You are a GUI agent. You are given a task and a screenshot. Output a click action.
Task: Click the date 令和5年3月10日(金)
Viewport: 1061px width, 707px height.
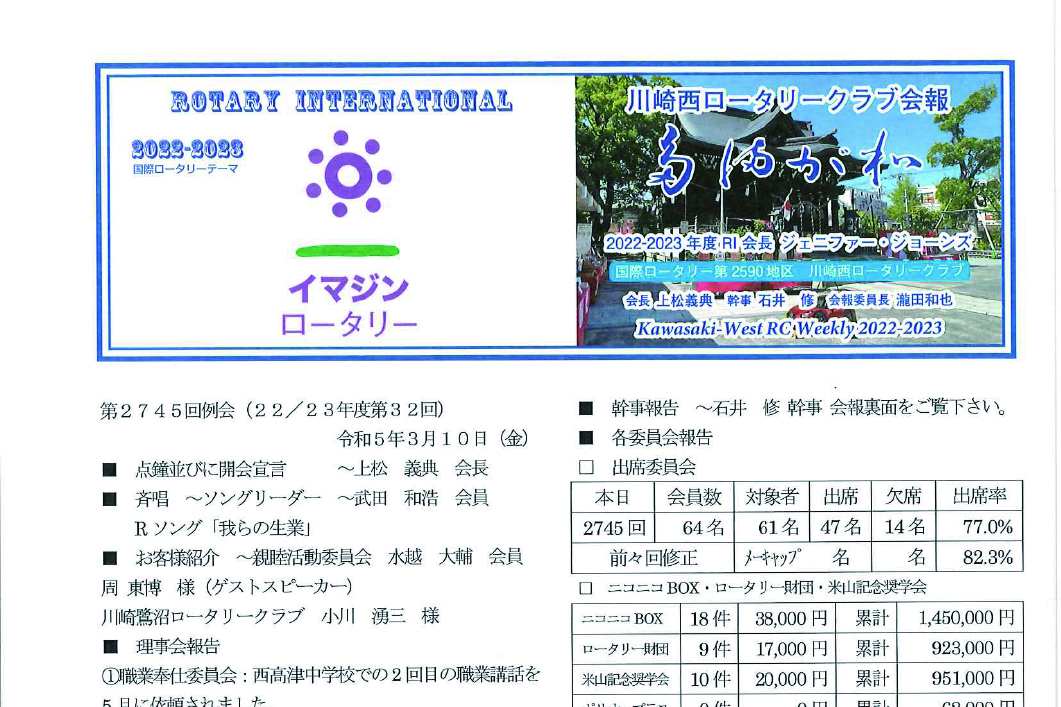click(433, 439)
